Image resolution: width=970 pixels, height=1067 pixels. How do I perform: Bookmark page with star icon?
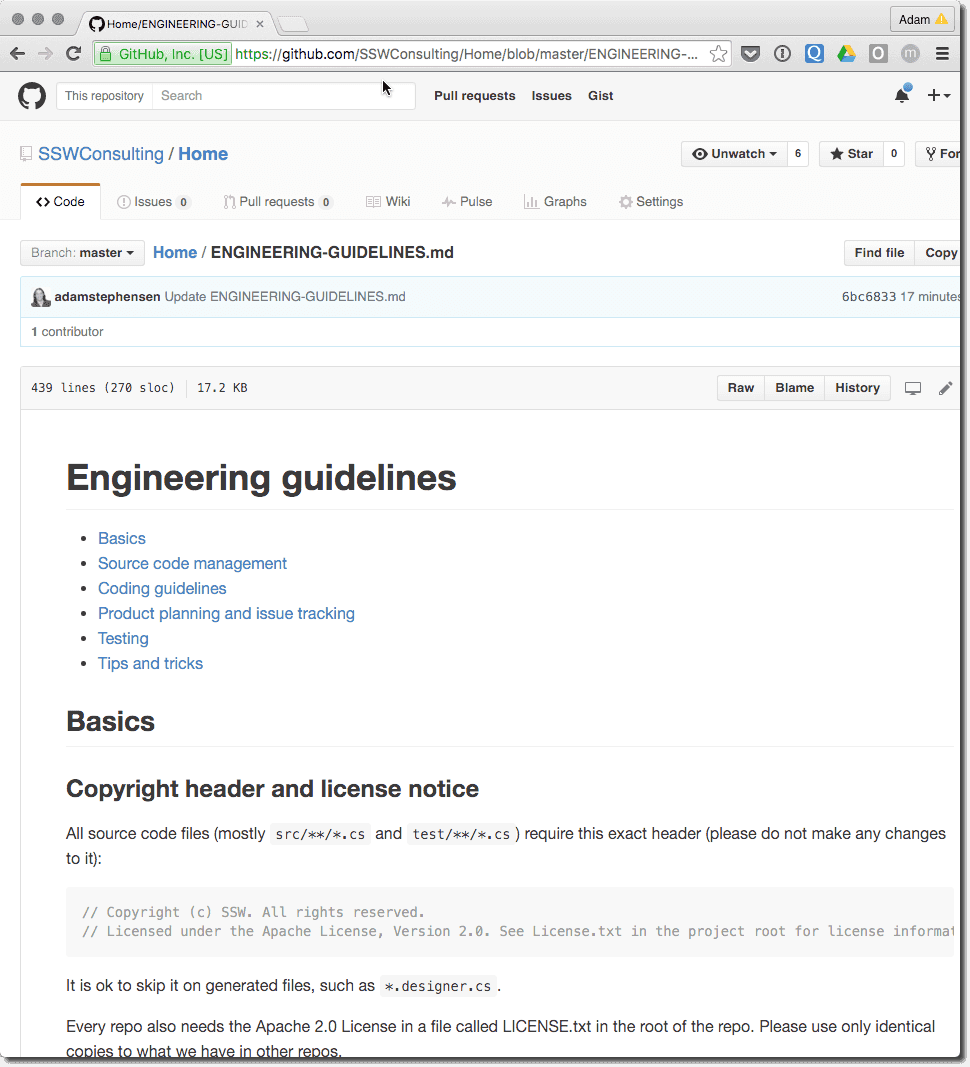coord(718,54)
